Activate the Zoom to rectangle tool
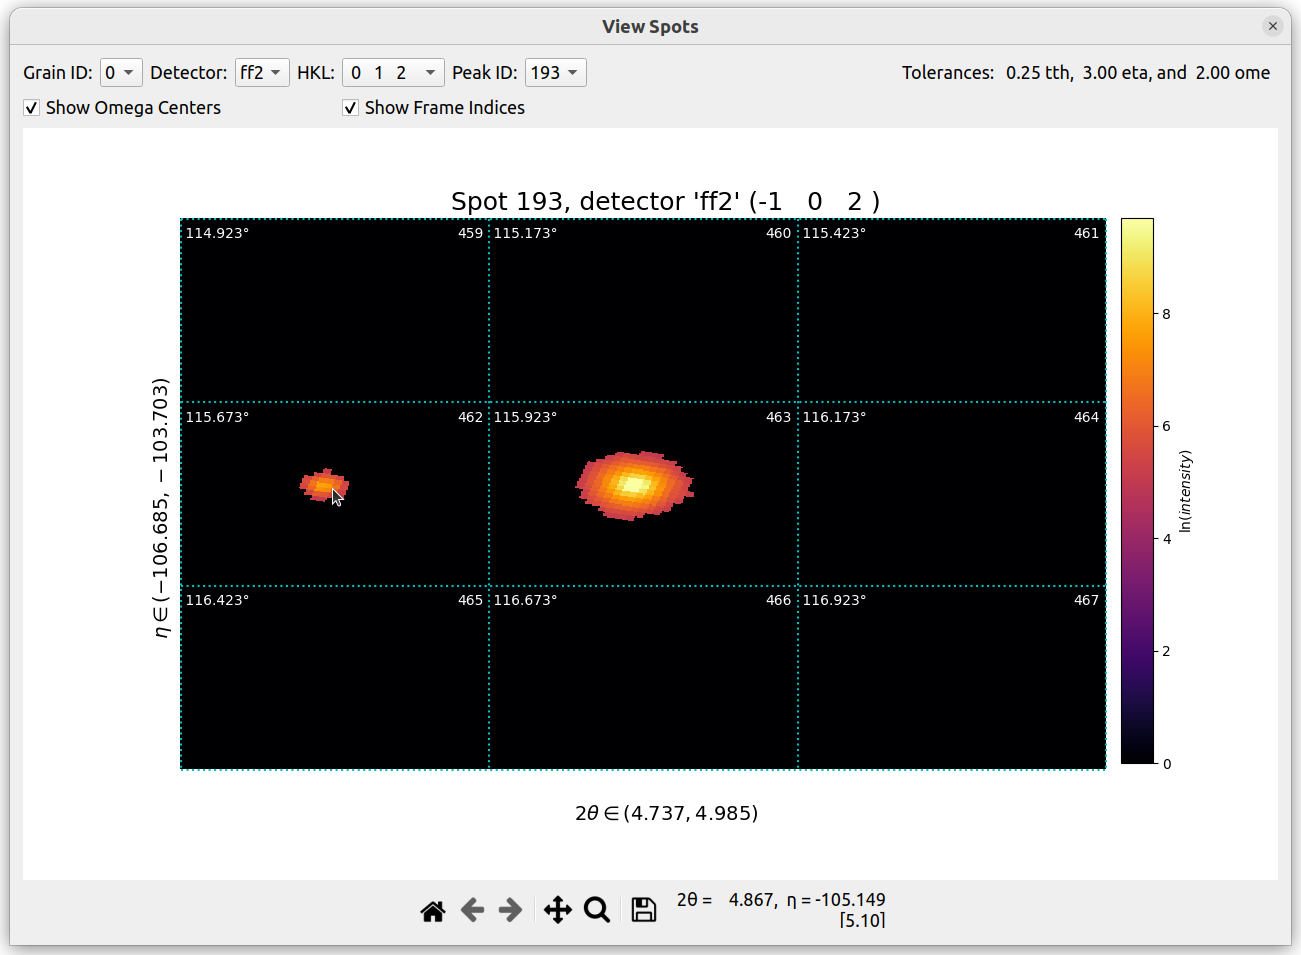 [597, 910]
